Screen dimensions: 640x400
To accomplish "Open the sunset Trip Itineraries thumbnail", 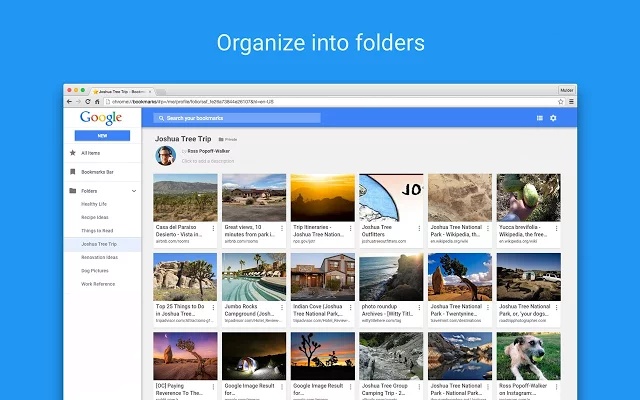I will 322,198.
